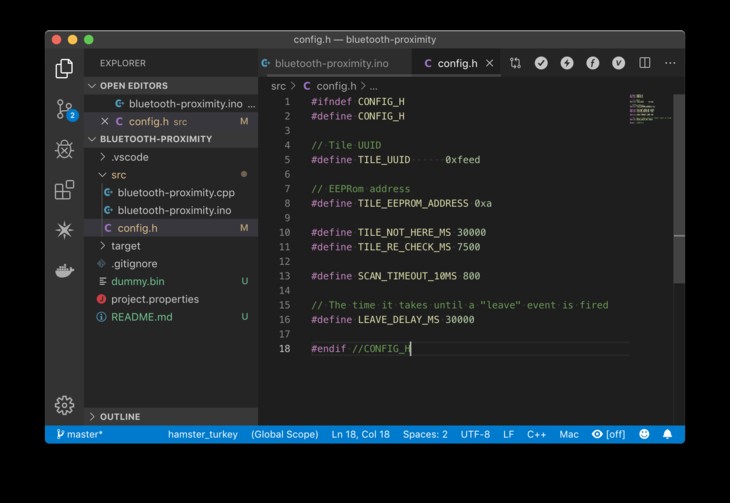Select the config.h editor tab
730x503 pixels.
(458, 63)
